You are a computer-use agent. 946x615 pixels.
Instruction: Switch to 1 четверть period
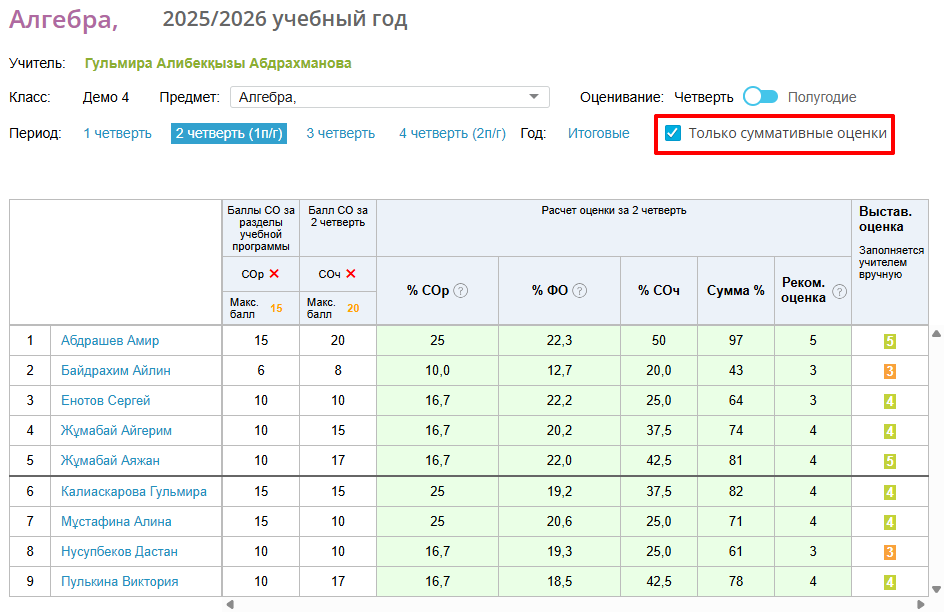pyautogui.click(x=117, y=134)
